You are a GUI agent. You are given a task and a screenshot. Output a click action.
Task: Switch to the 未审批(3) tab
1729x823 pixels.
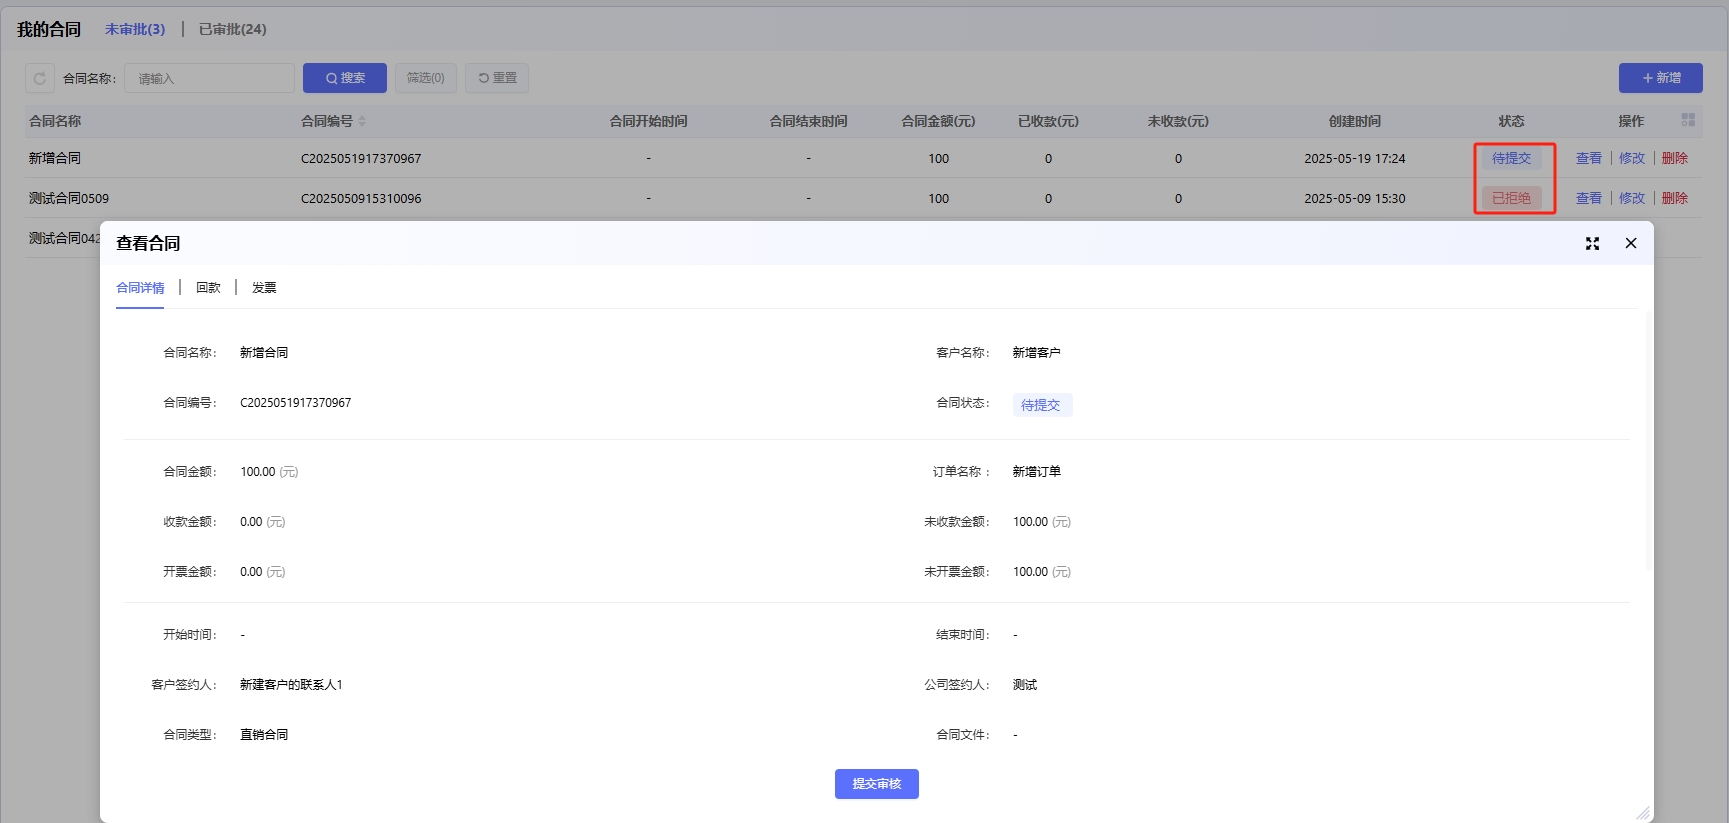click(135, 29)
